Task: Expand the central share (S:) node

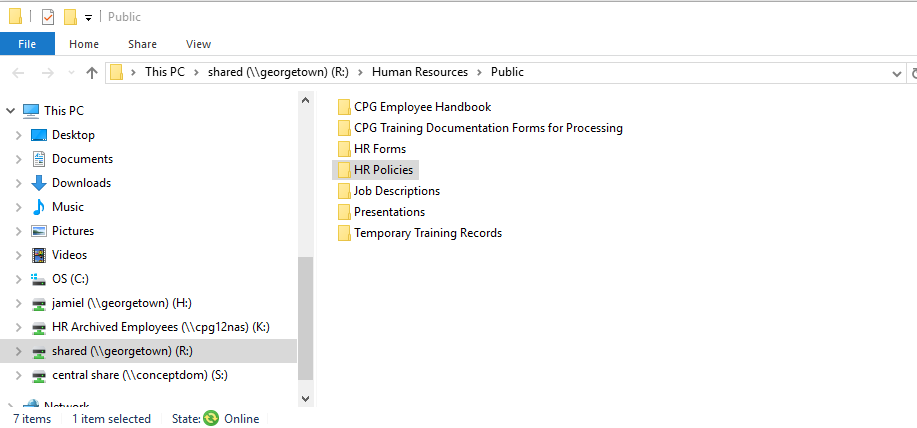Action: click(19, 375)
